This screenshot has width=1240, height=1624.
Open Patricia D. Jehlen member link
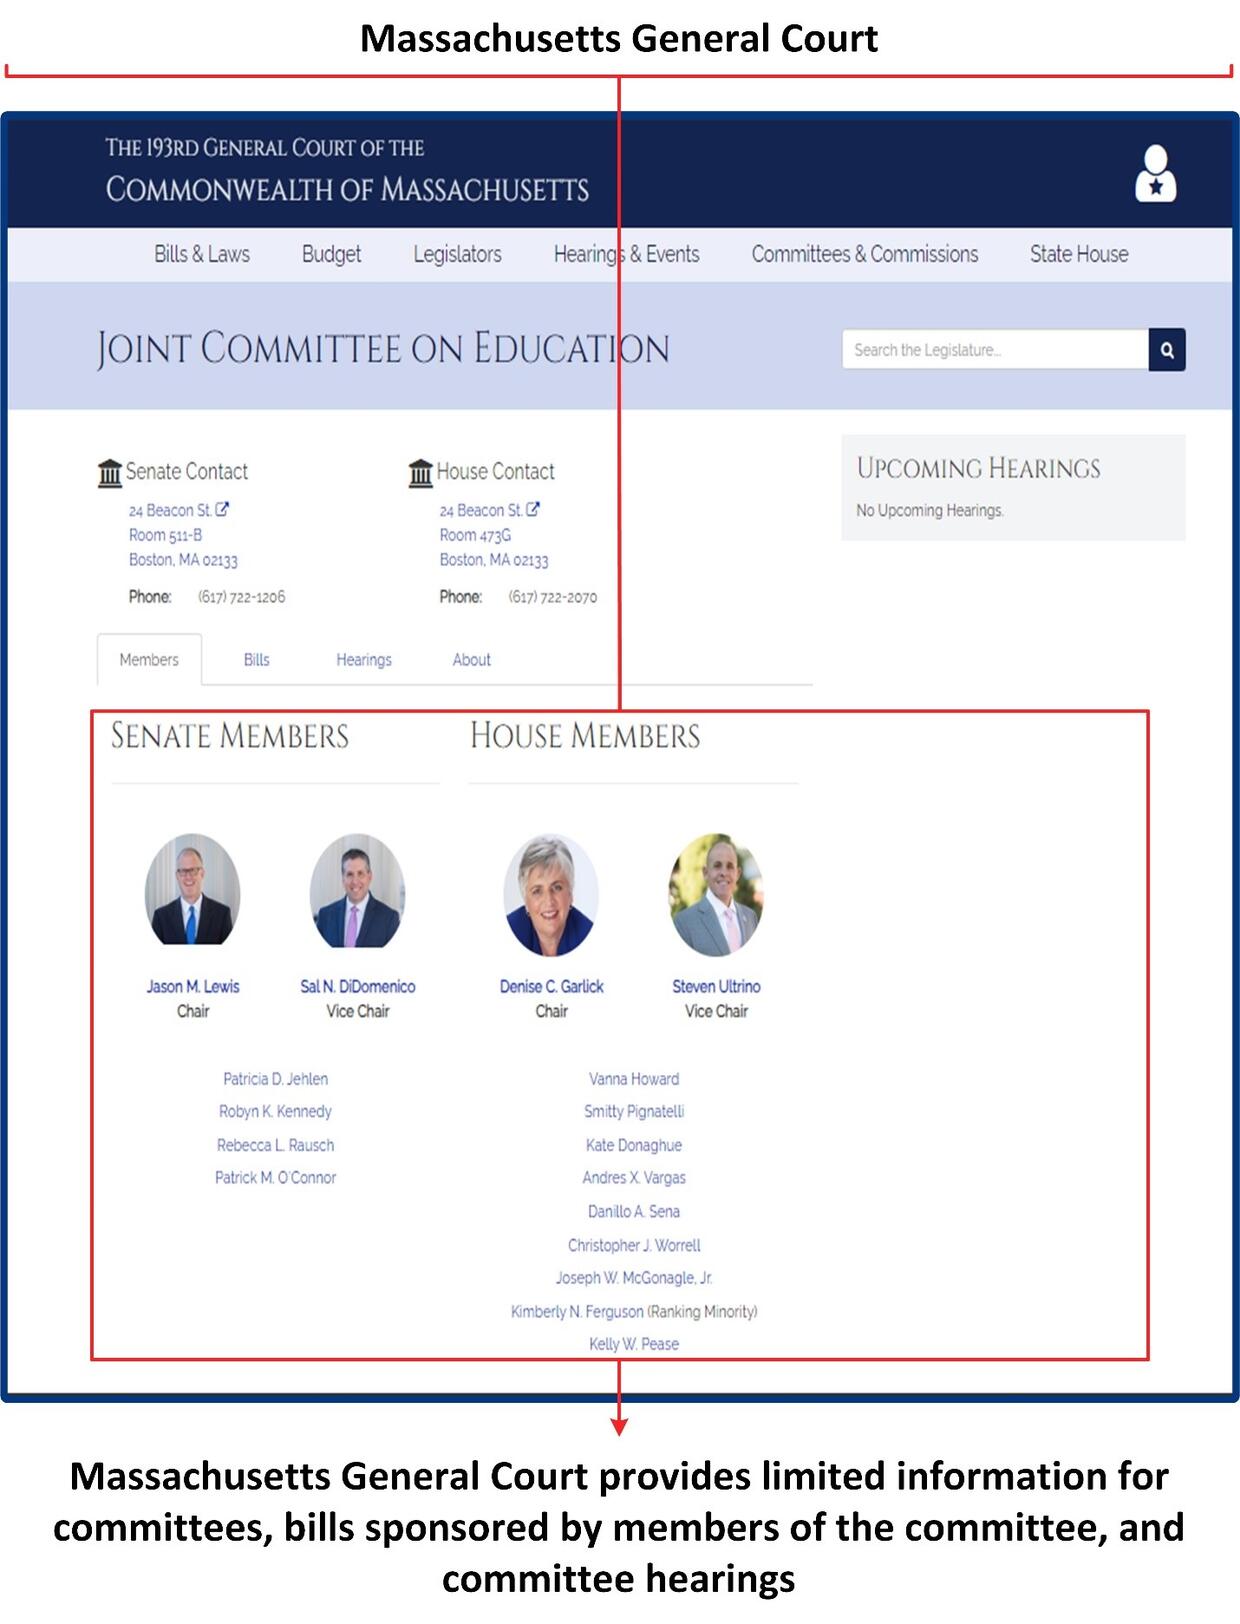(x=275, y=1079)
